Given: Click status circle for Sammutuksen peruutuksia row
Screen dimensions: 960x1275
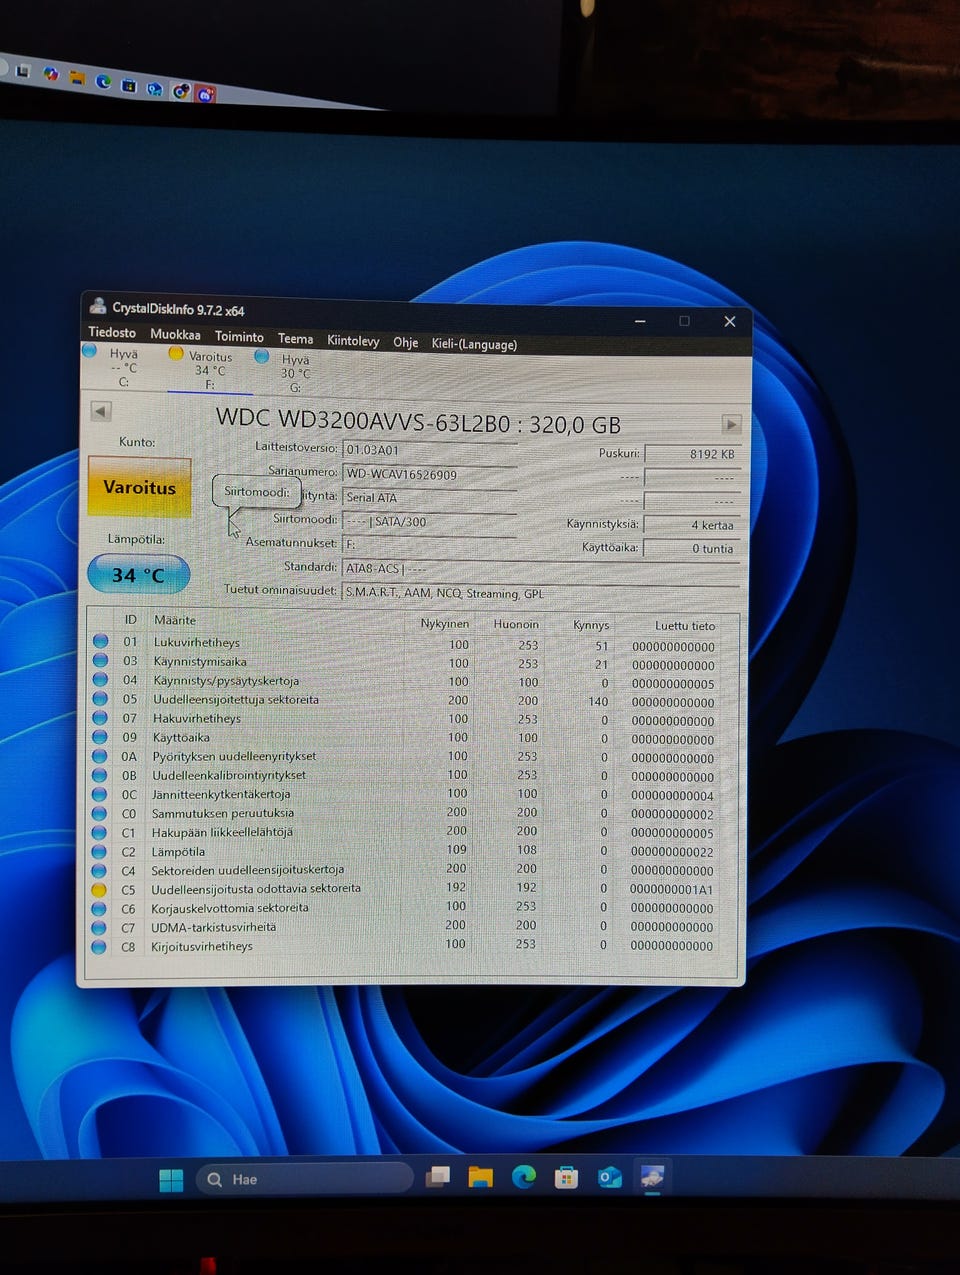Looking at the screenshot, I should pos(99,813).
